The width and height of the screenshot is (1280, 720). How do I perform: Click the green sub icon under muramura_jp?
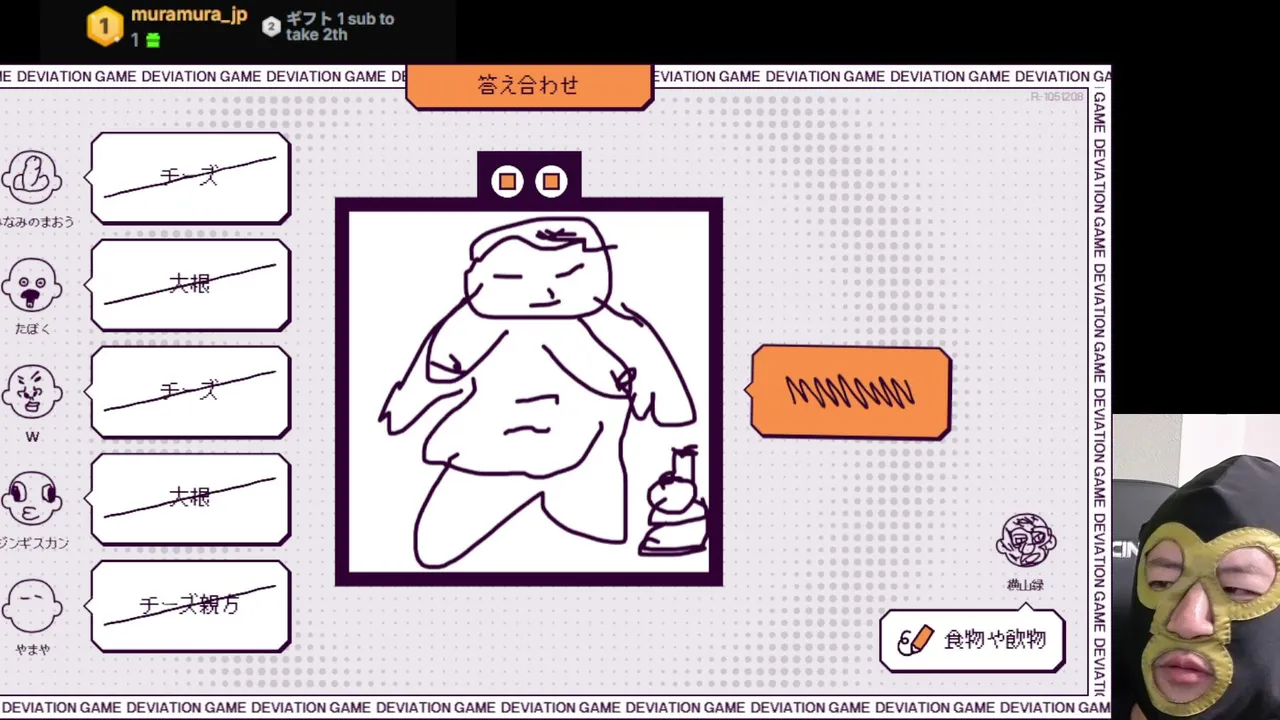click(x=152, y=40)
